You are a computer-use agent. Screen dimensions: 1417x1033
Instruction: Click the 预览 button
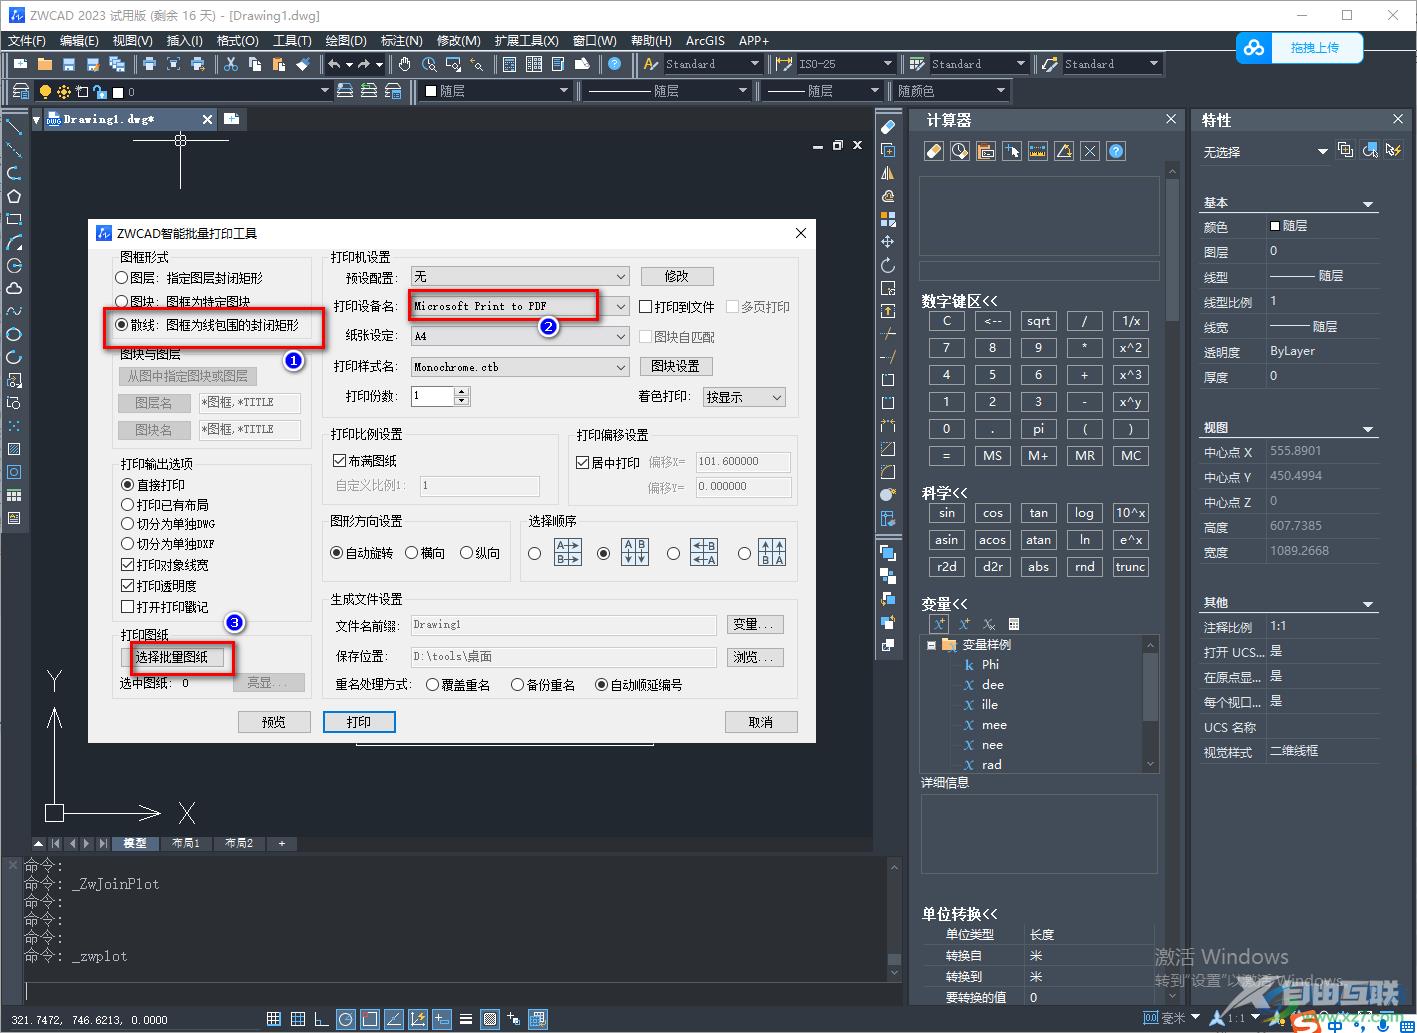(x=274, y=722)
